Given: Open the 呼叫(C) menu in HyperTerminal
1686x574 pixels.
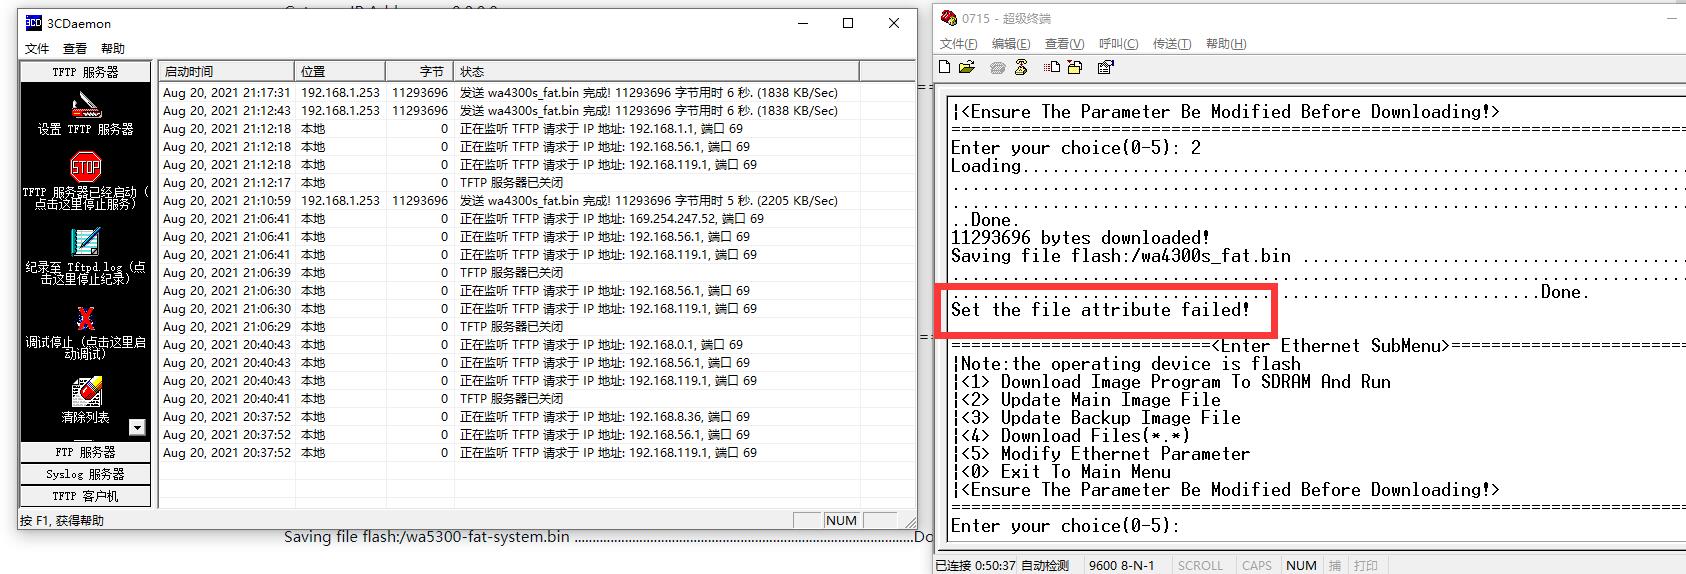Looking at the screenshot, I should (1118, 44).
